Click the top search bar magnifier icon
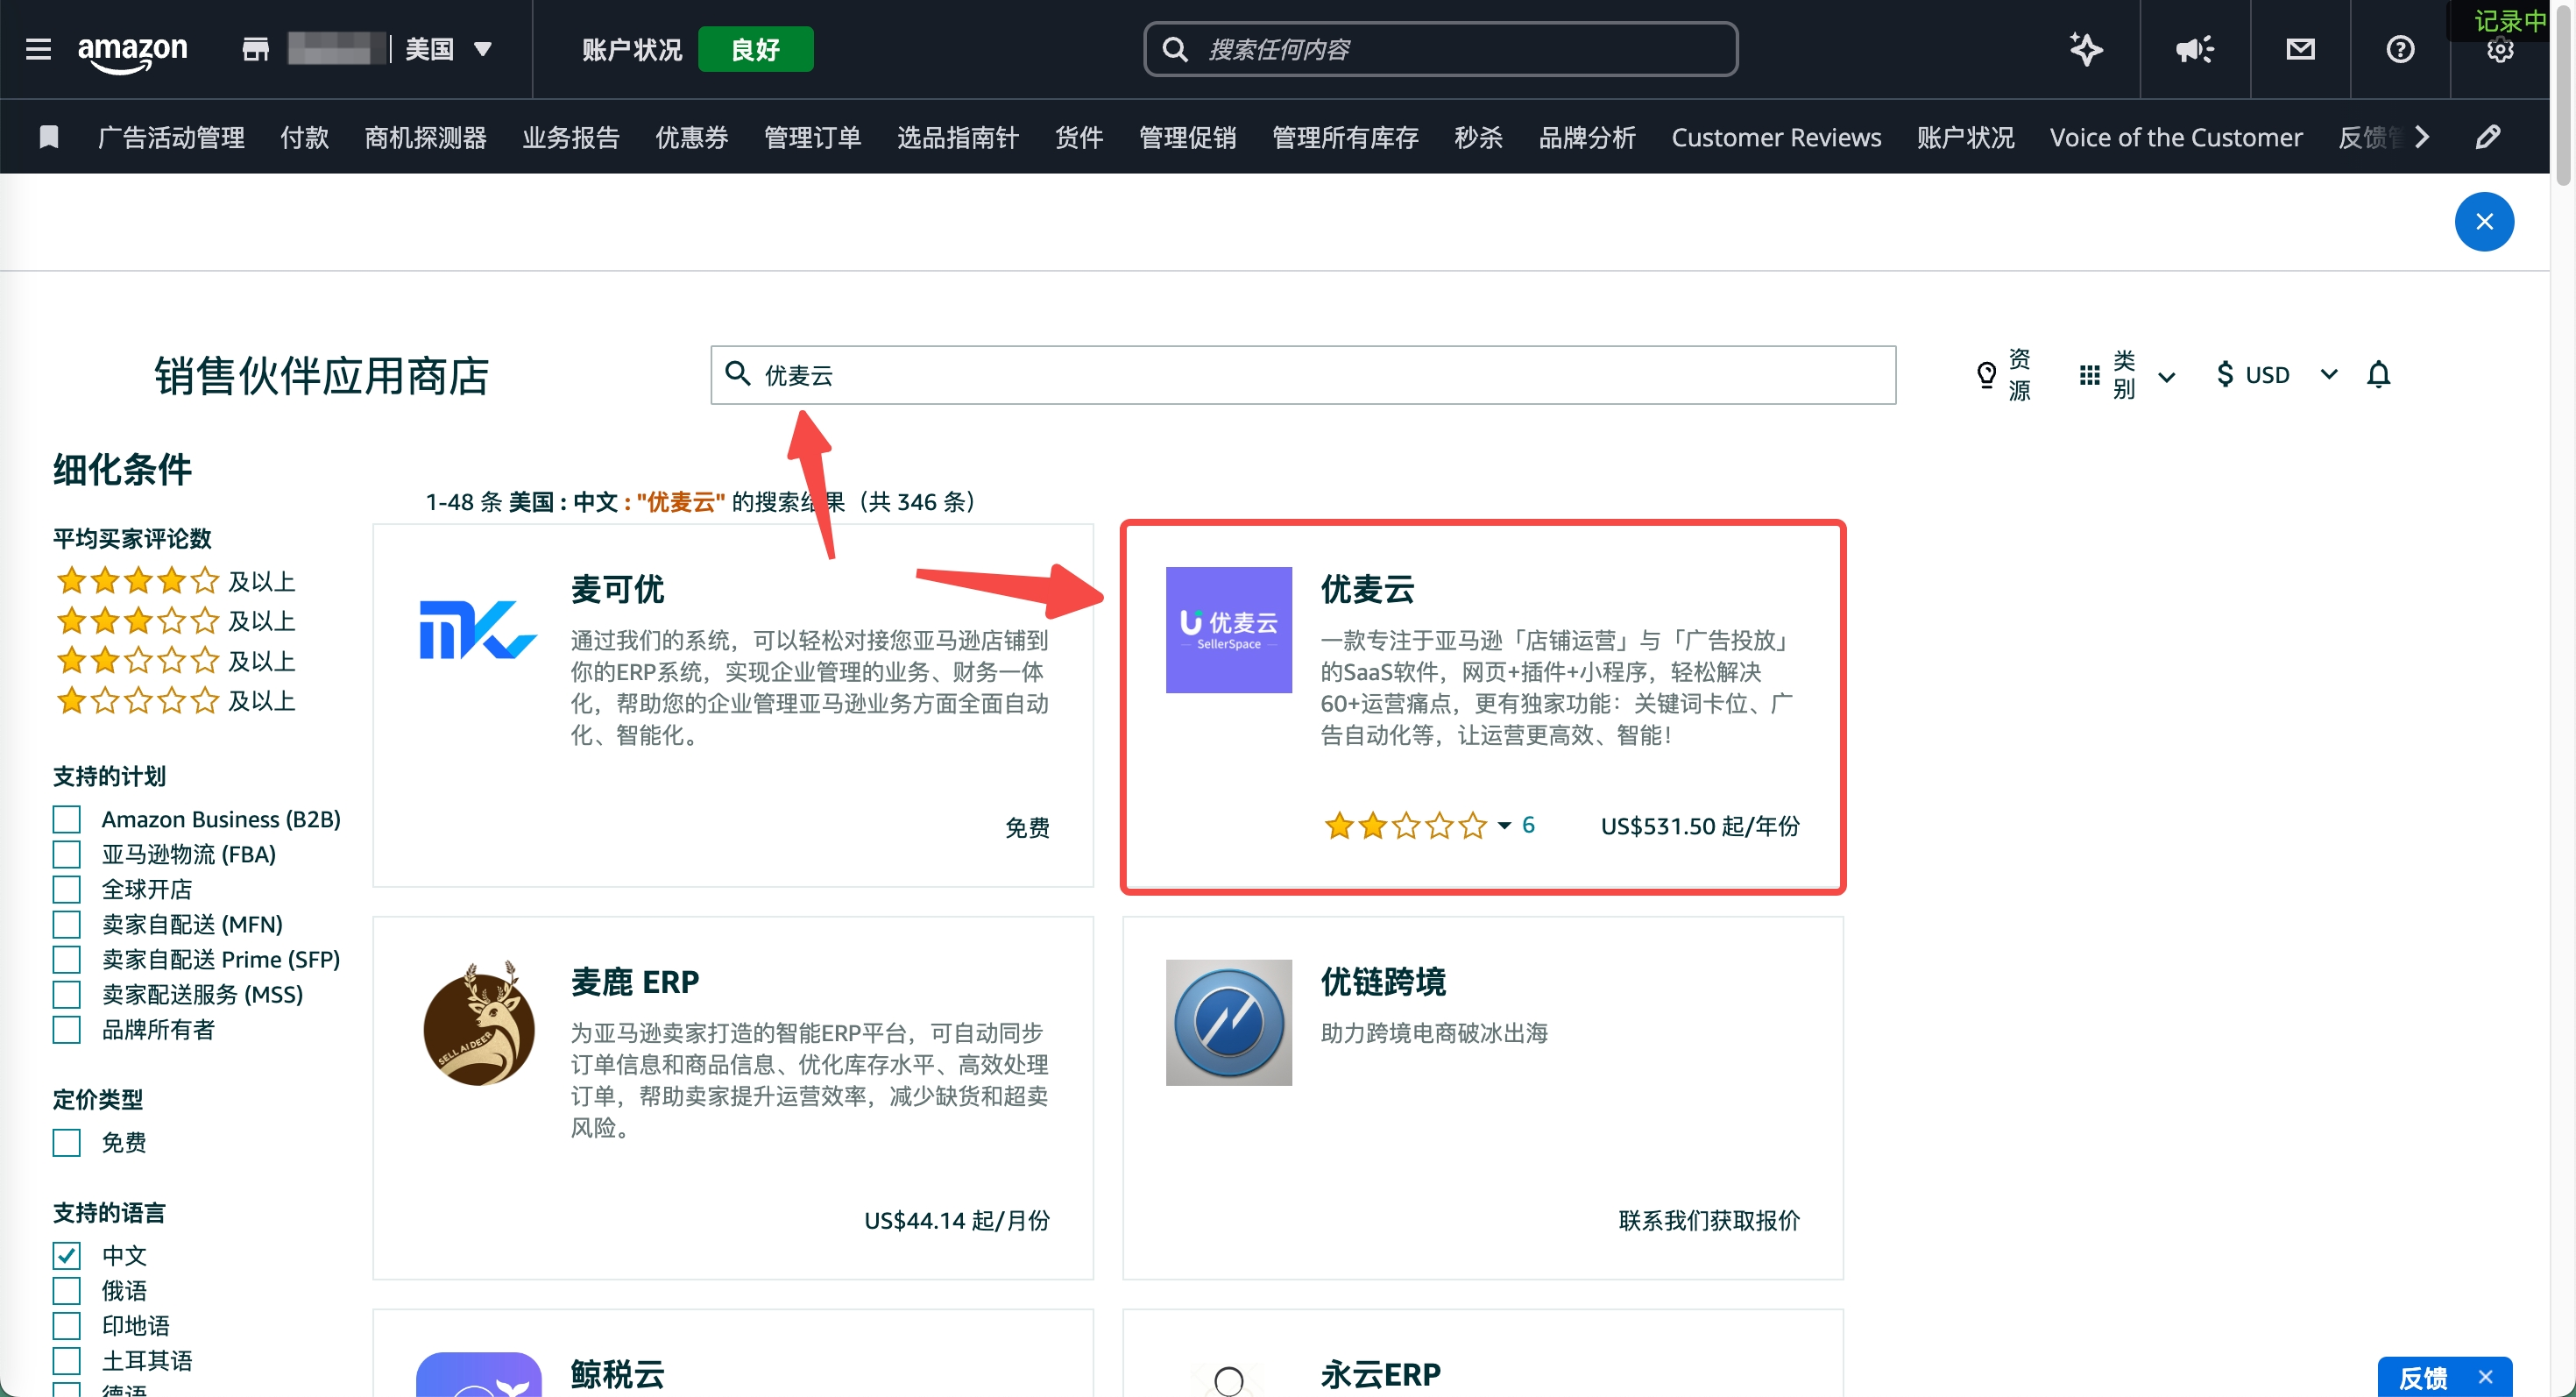Image resolution: width=2576 pixels, height=1397 pixels. (x=1176, y=49)
